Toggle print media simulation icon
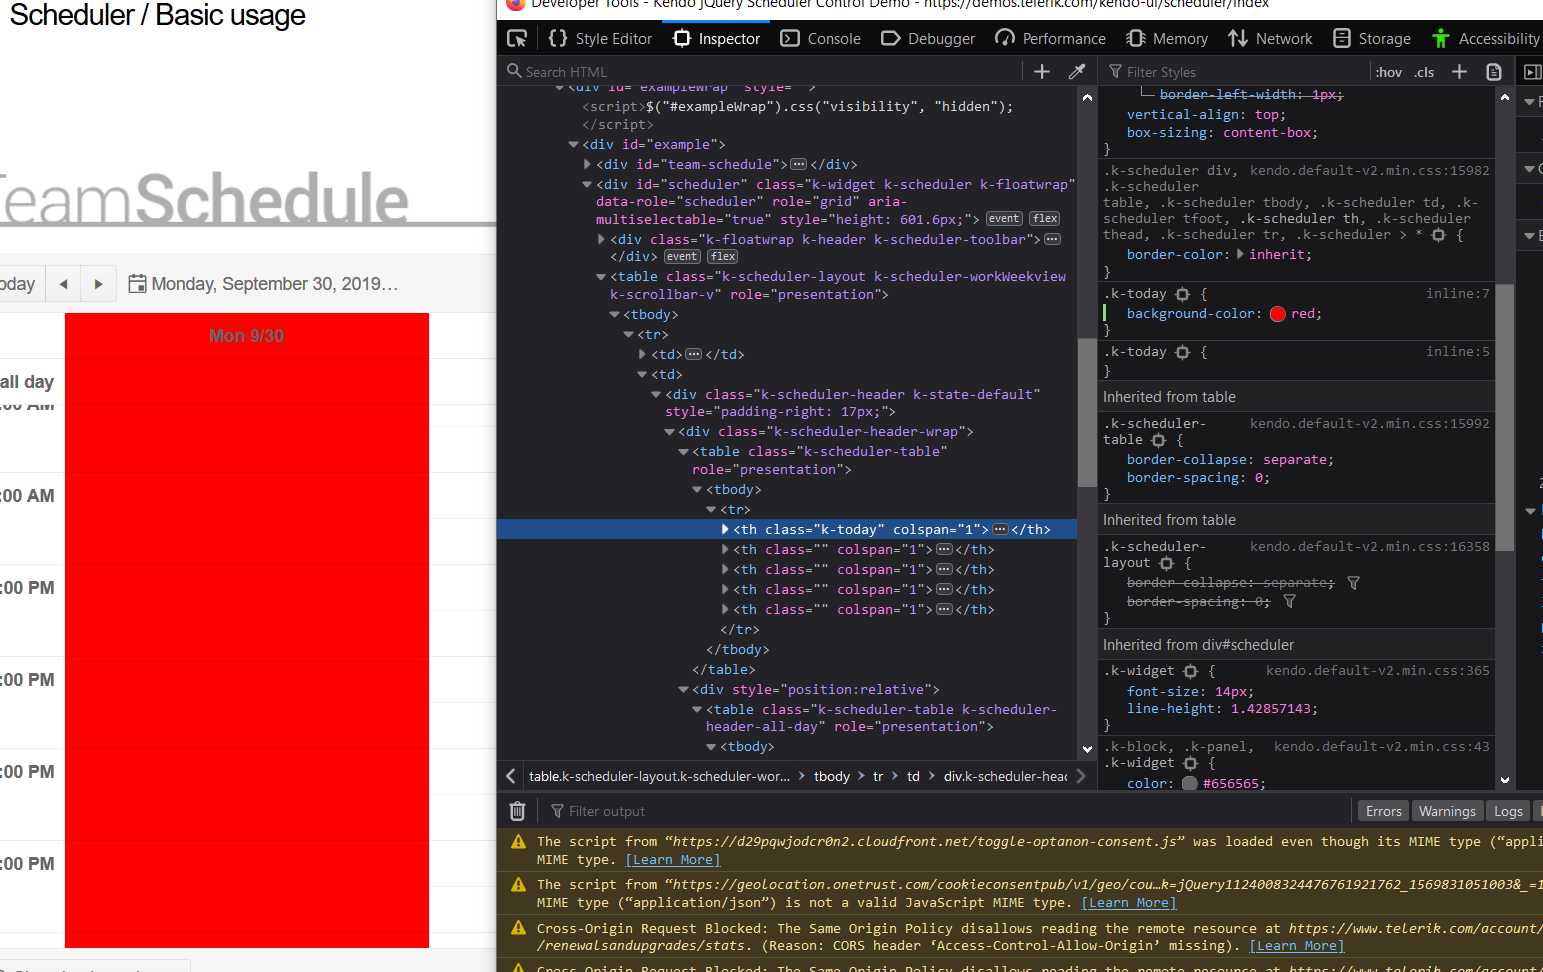Viewport: 1543px width, 972px height. click(1494, 72)
